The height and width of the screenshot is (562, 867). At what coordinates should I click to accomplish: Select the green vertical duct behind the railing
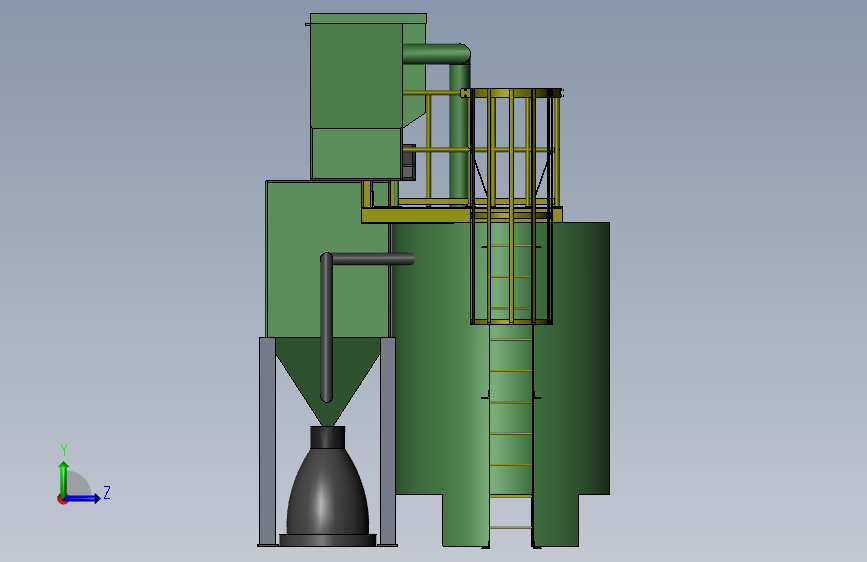459,138
